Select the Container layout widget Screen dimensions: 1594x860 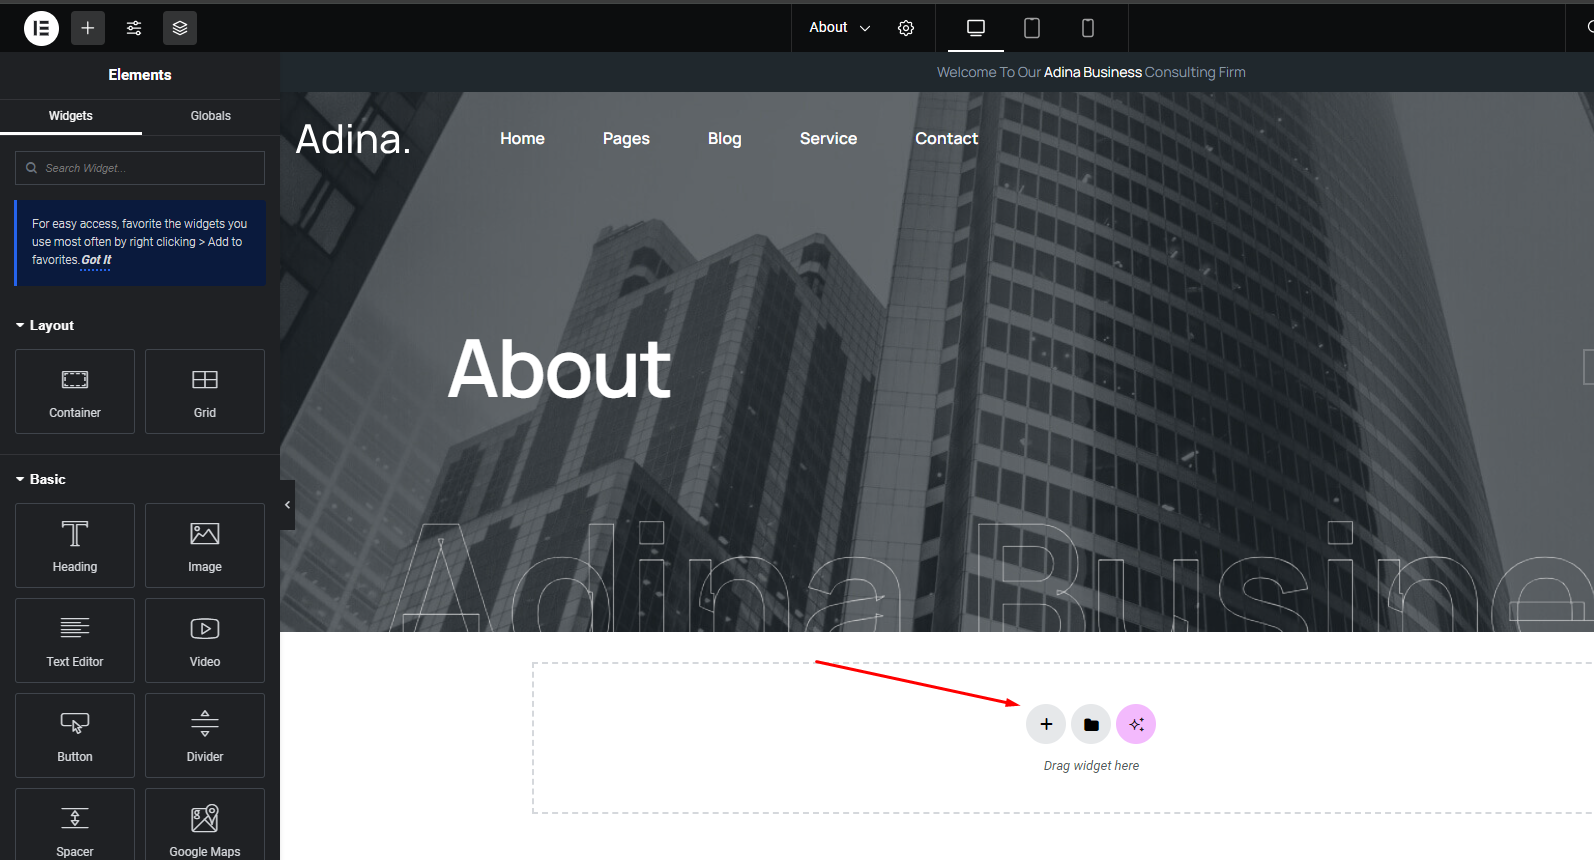pos(75,391)
